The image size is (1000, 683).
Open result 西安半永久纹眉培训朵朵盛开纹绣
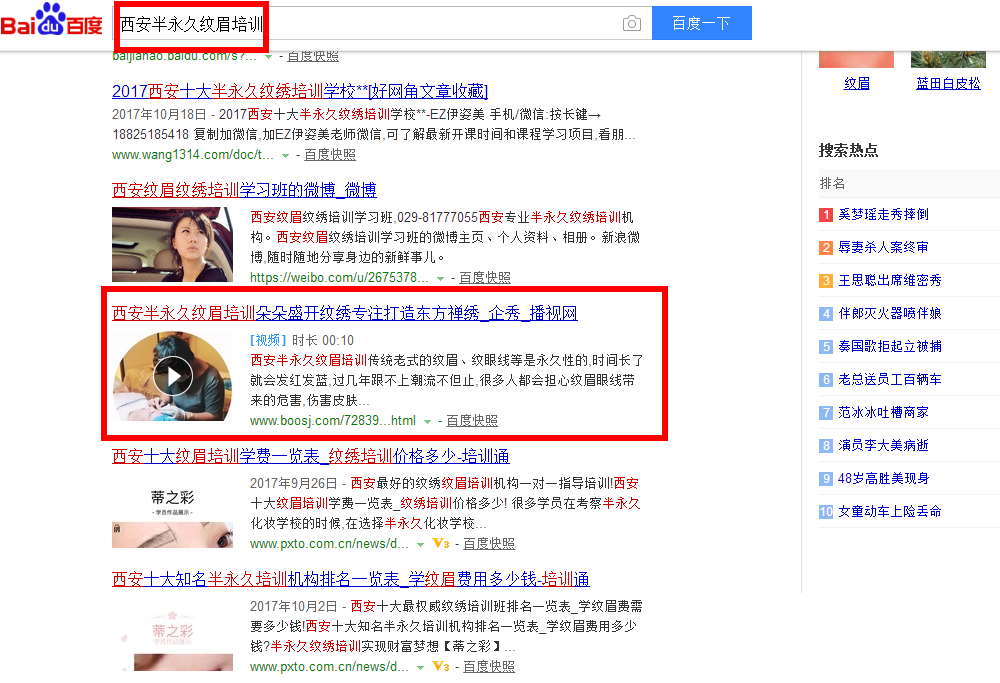(x=345, y=313)
